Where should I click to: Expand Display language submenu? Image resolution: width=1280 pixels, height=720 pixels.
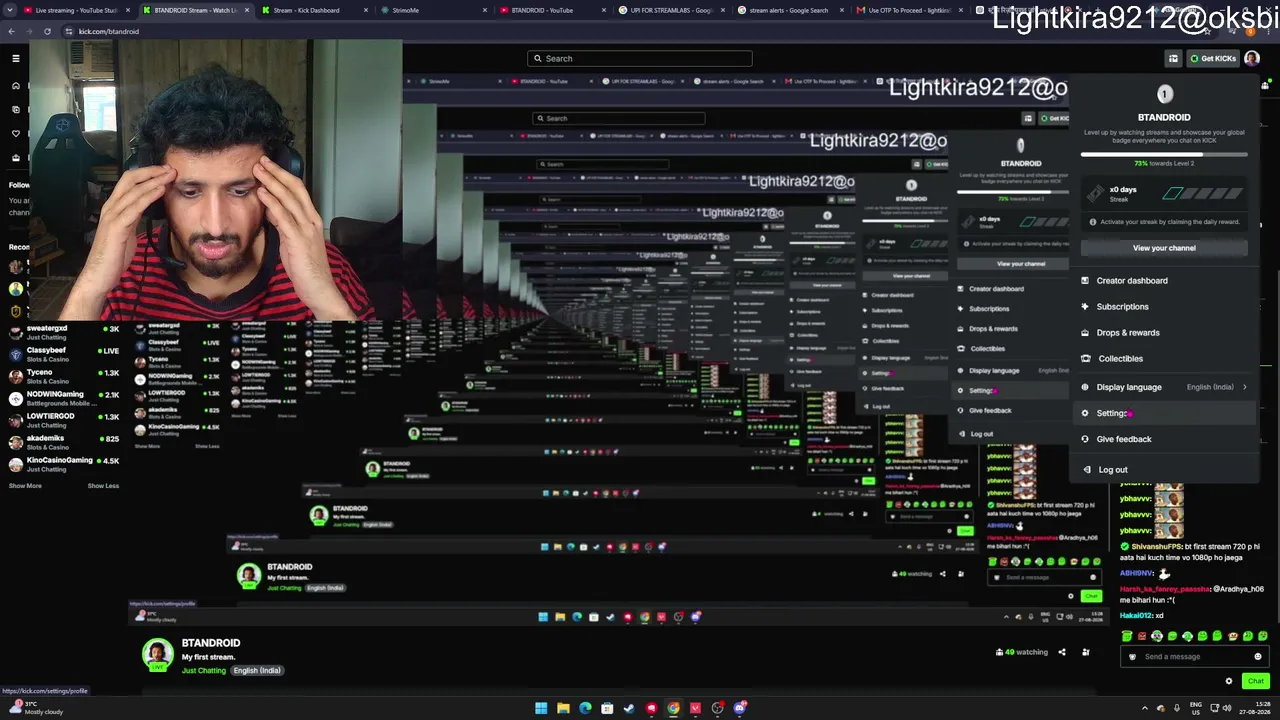click(x=1164, y=387)
